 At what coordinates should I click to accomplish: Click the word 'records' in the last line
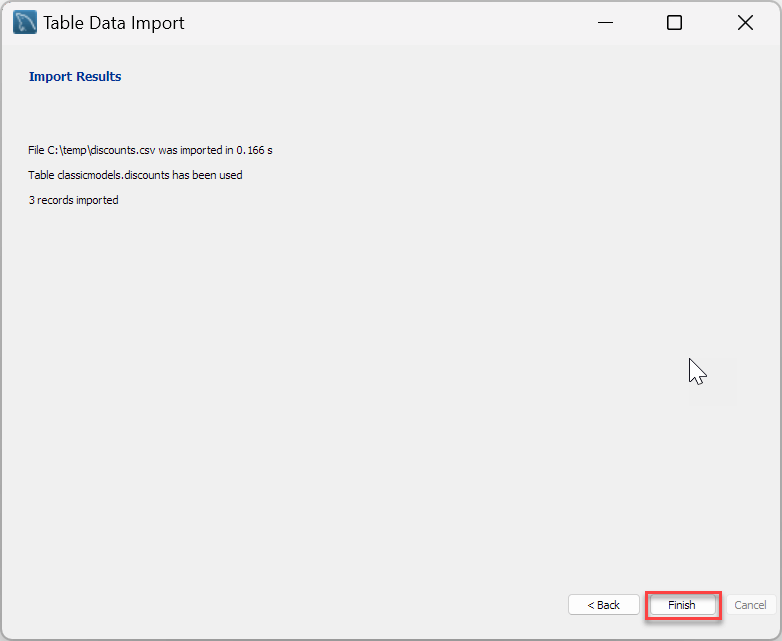(55, 200)
